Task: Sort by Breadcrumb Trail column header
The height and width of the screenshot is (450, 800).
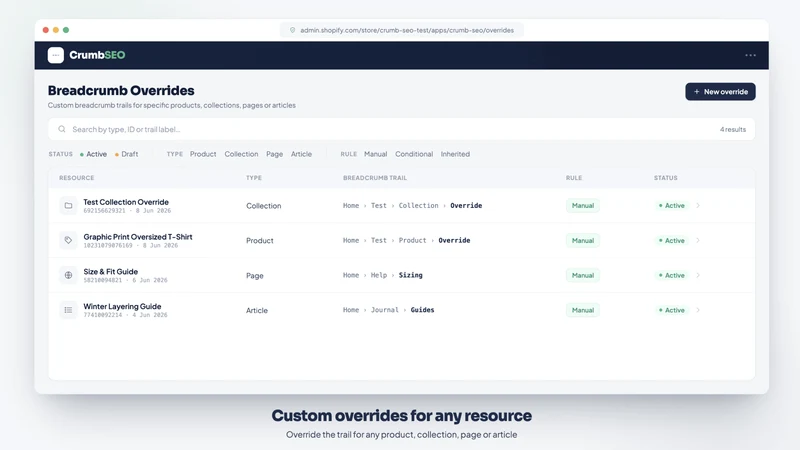Action: (374, 178)
